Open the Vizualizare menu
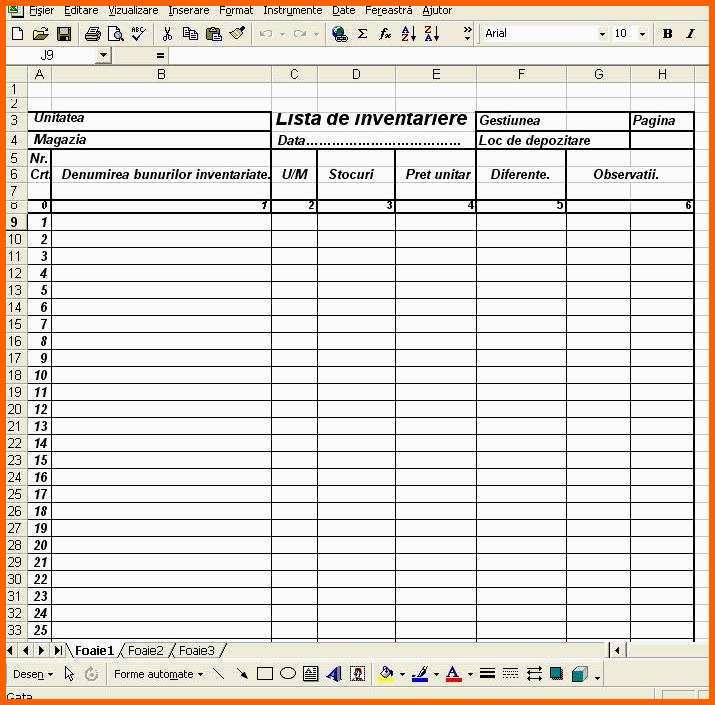This screenshot has width=715, height=705. [133, 10]
